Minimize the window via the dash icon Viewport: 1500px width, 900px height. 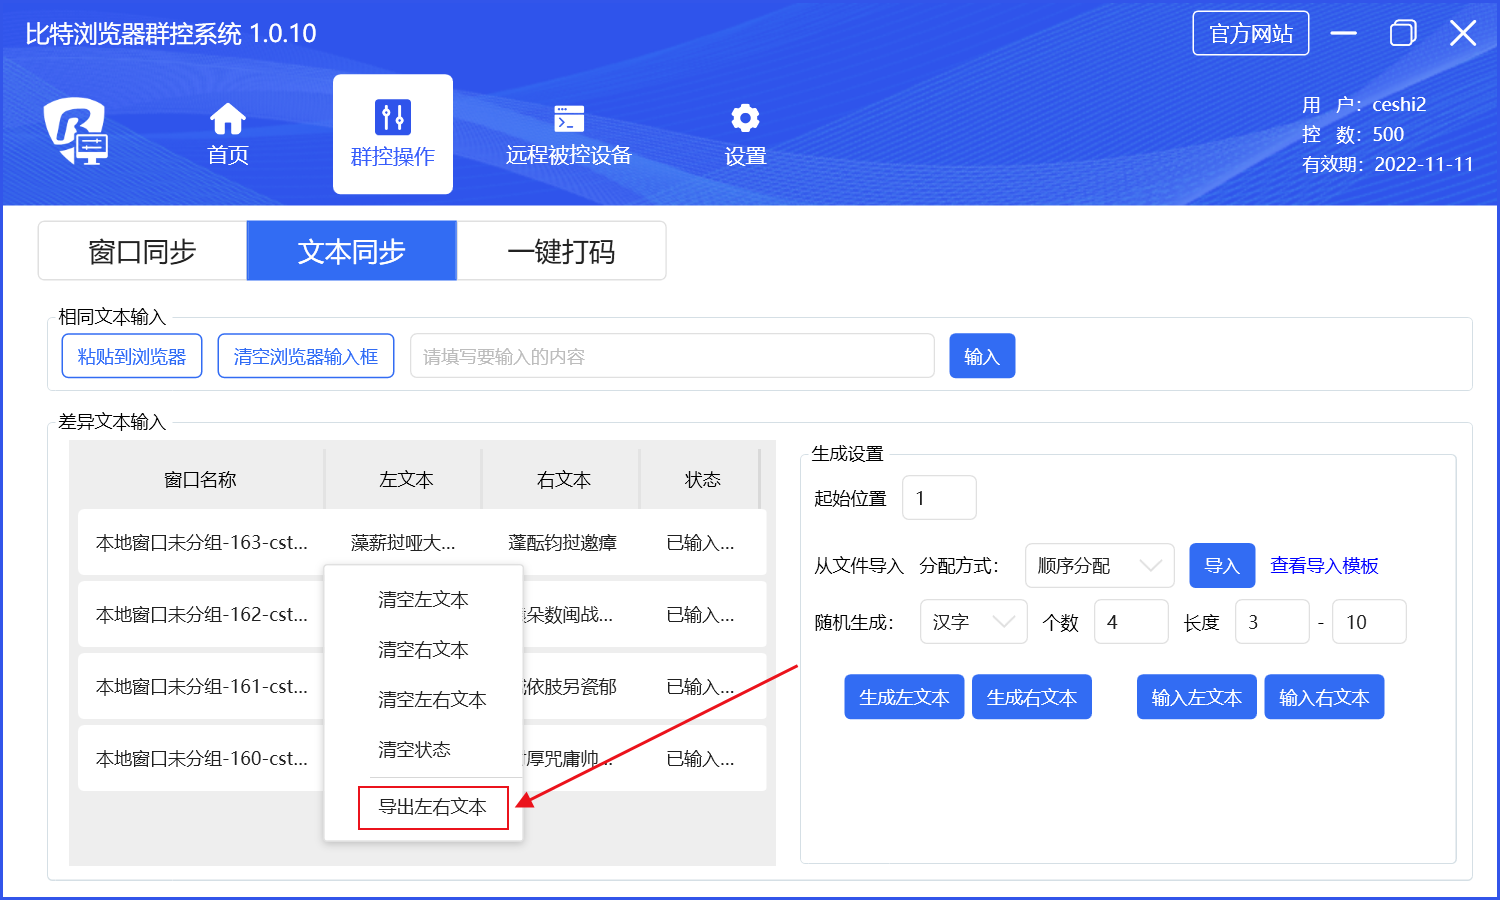pyautogui.click(x=1343, y=34)
